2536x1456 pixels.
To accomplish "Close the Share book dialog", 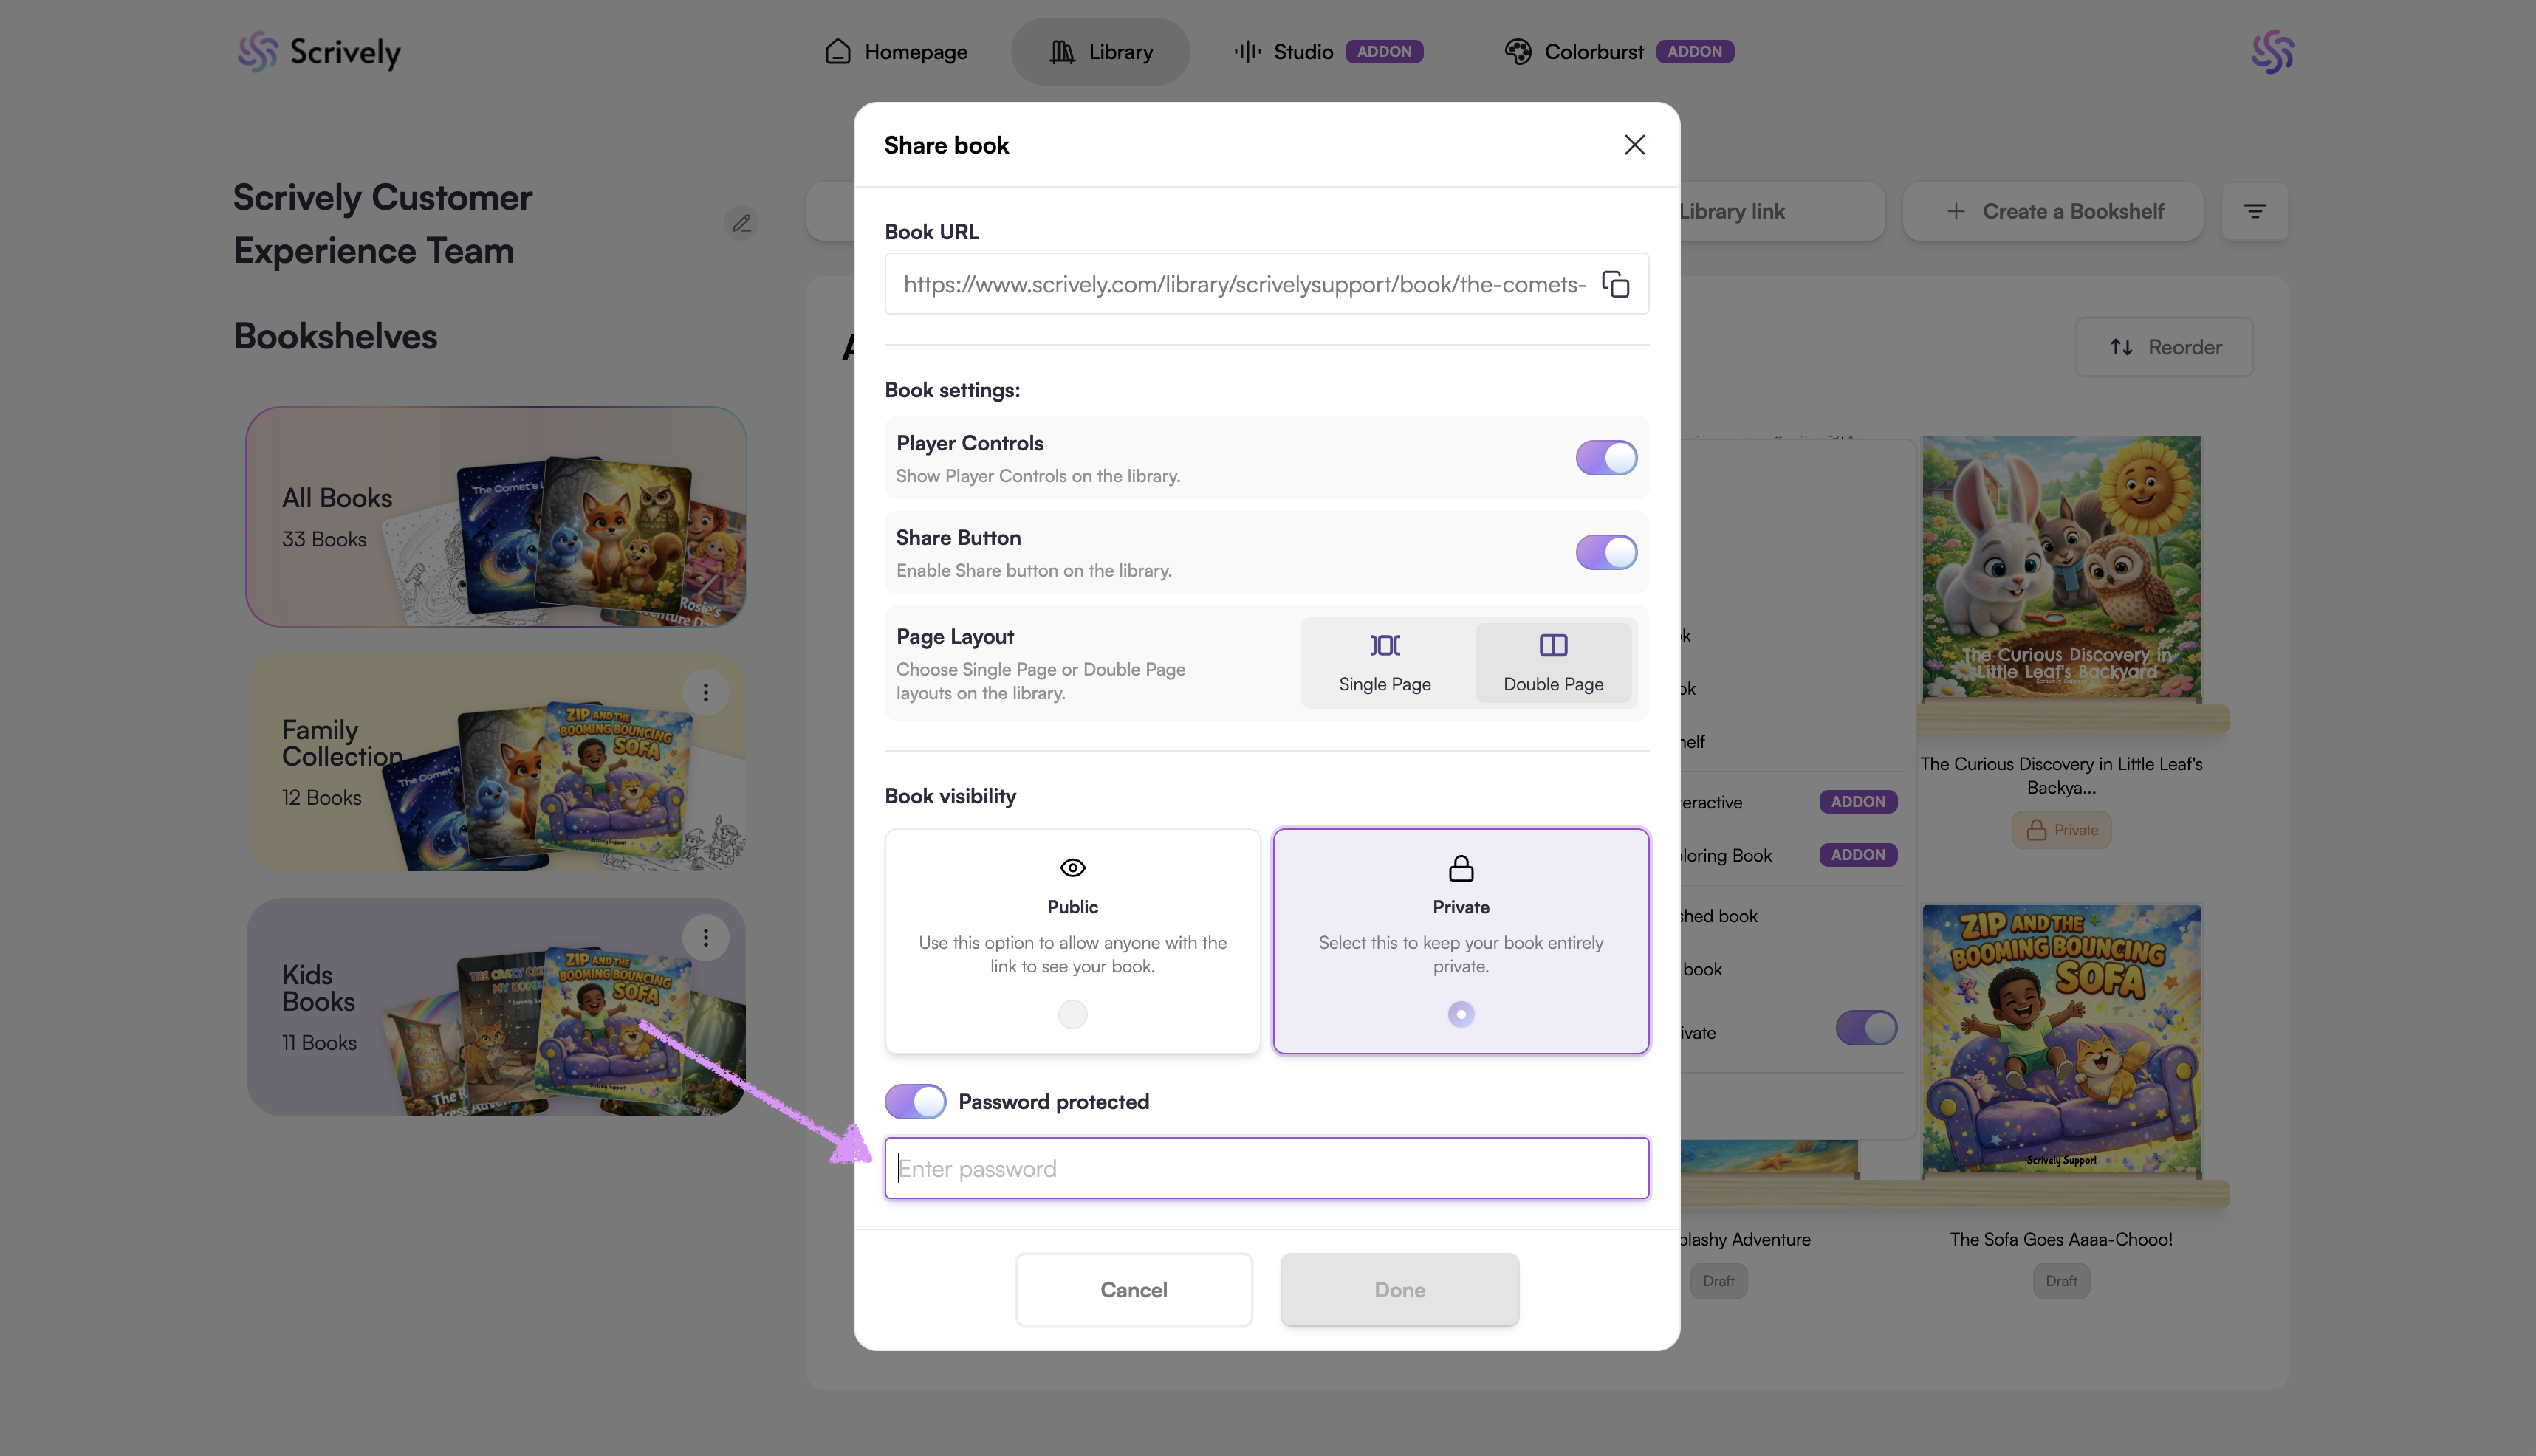I will click(x=1634, y=145).
